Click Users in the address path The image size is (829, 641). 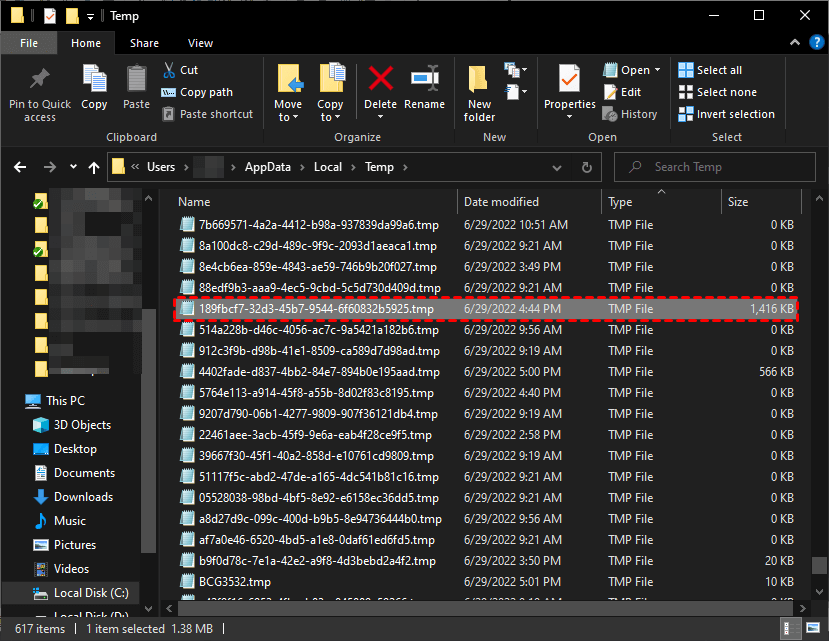[161, 167]
